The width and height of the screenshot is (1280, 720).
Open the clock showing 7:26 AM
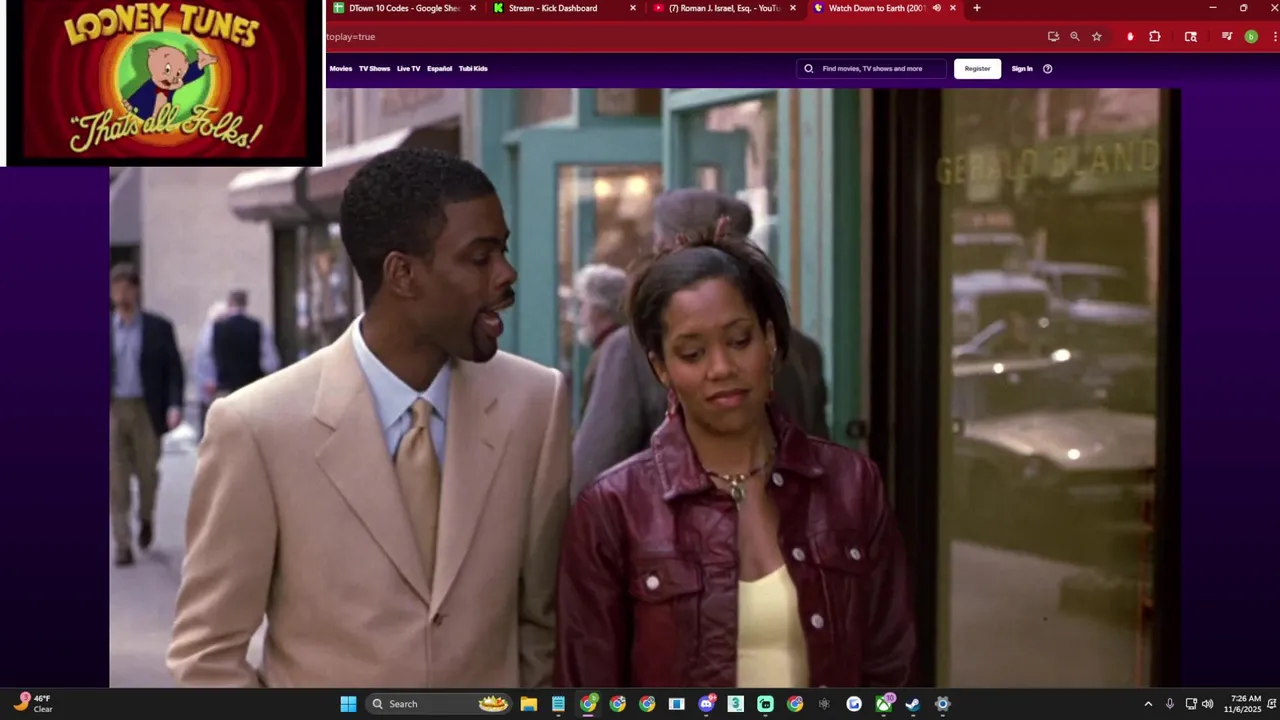pos(1244,704)
